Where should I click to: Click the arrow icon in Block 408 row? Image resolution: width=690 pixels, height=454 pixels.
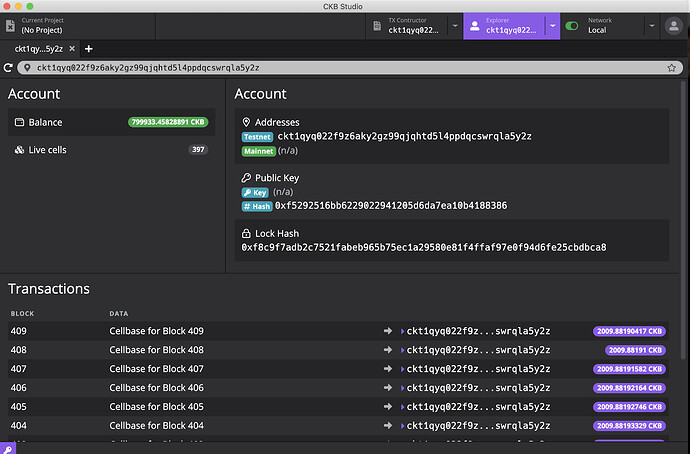(388, 350)
